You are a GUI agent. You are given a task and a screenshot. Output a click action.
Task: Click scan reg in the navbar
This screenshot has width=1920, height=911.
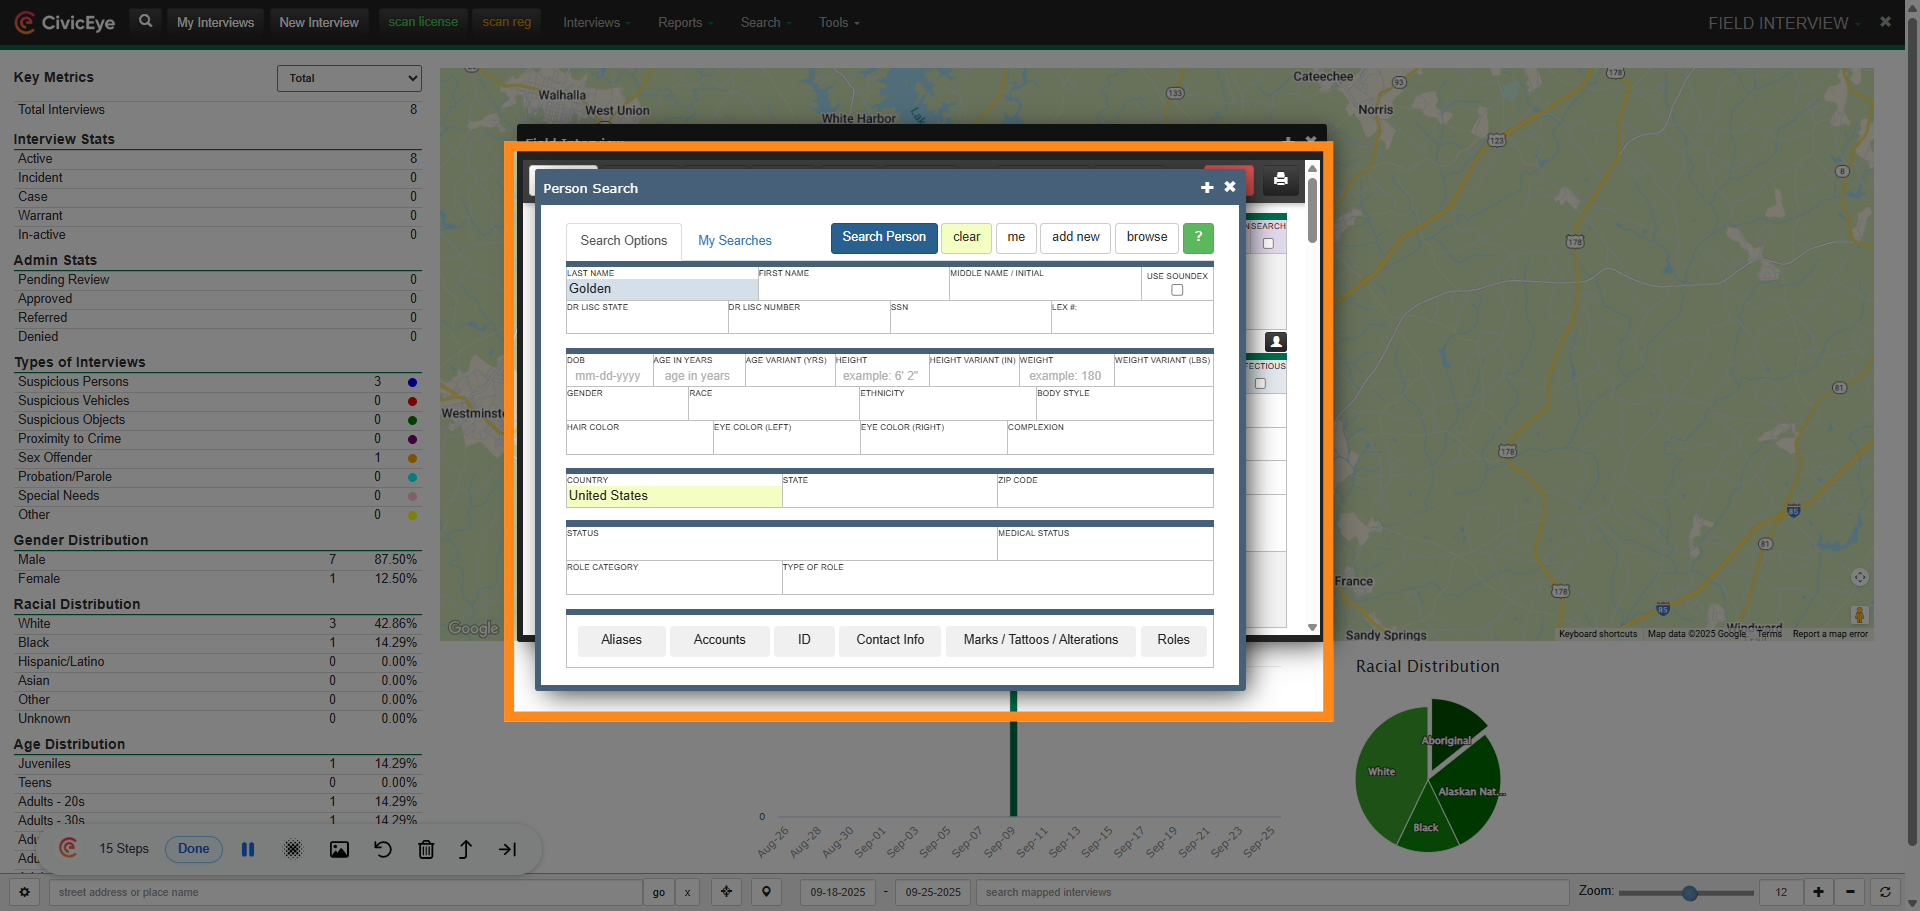[x=507, y=21]
